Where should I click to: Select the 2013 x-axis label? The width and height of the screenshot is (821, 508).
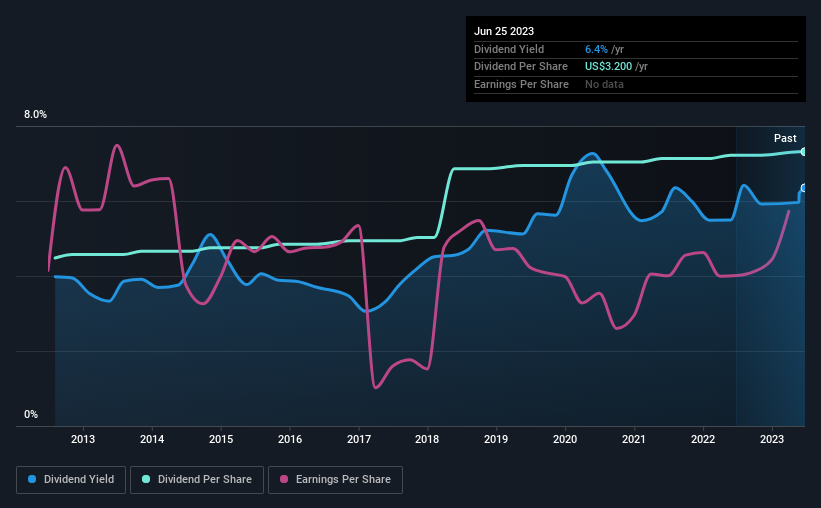(x=83, y=439)
